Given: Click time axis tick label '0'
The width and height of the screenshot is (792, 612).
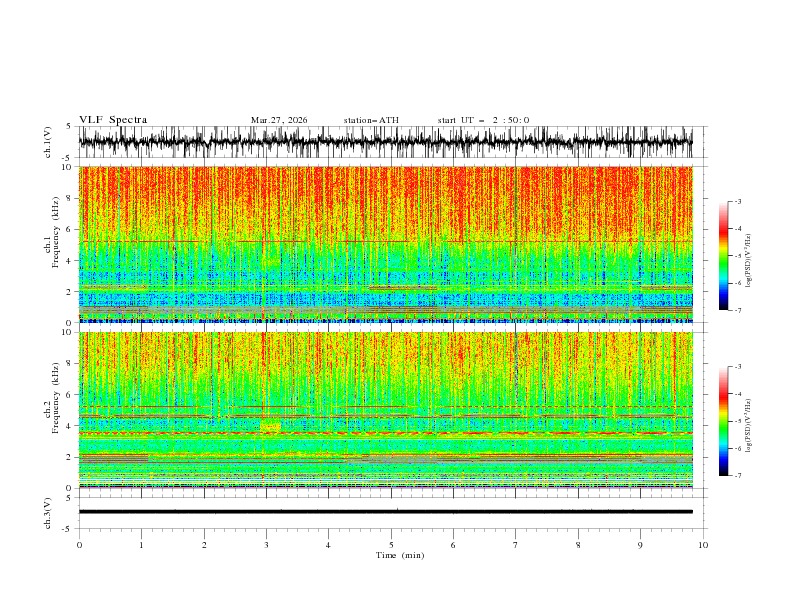Looking at the screenshot, I should [79, 545].
